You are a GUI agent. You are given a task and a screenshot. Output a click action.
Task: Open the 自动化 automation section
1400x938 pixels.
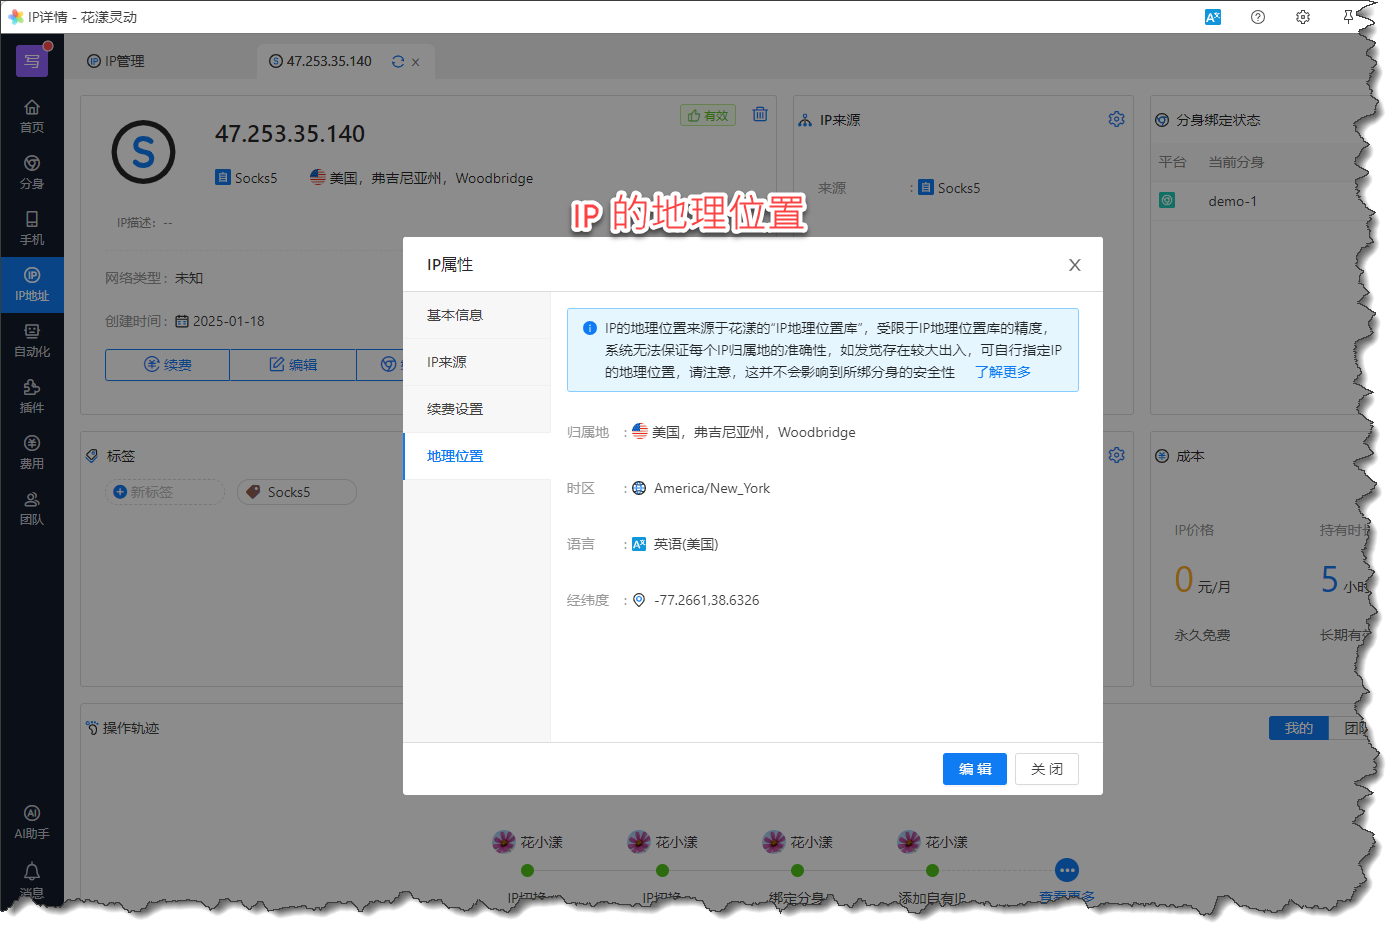point(32,339)
